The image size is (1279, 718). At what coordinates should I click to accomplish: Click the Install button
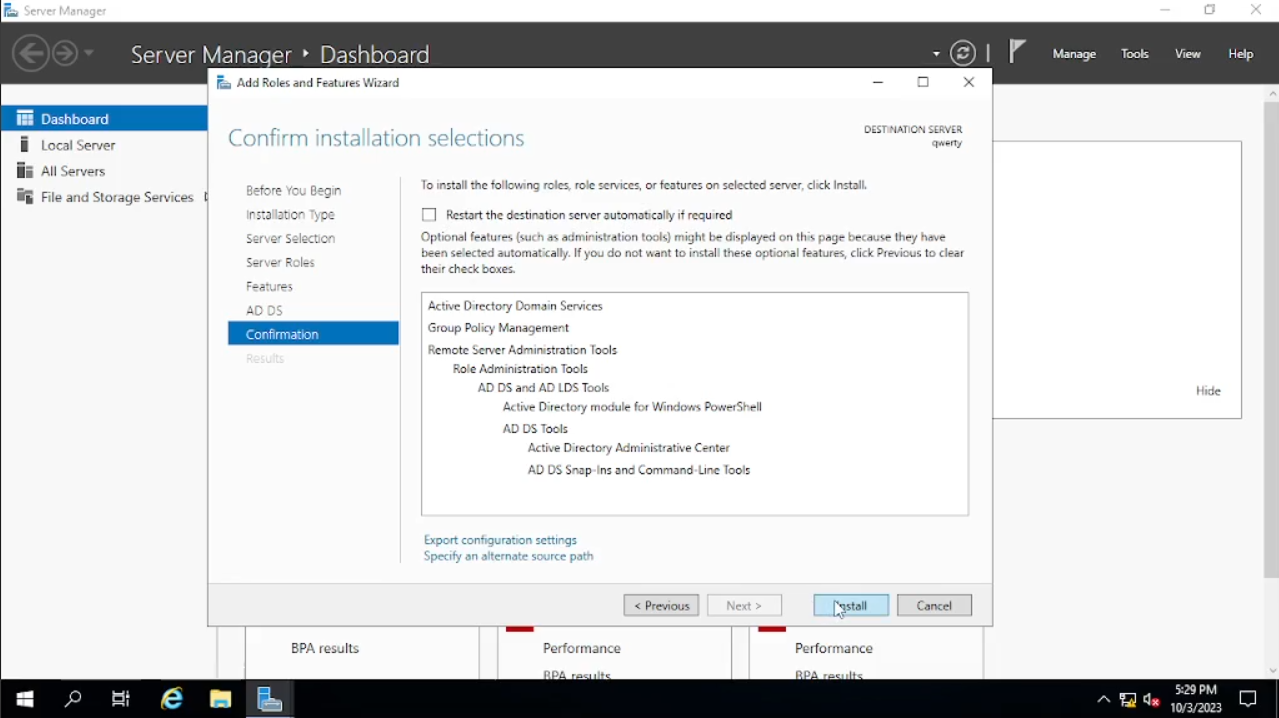click(851, 606)
